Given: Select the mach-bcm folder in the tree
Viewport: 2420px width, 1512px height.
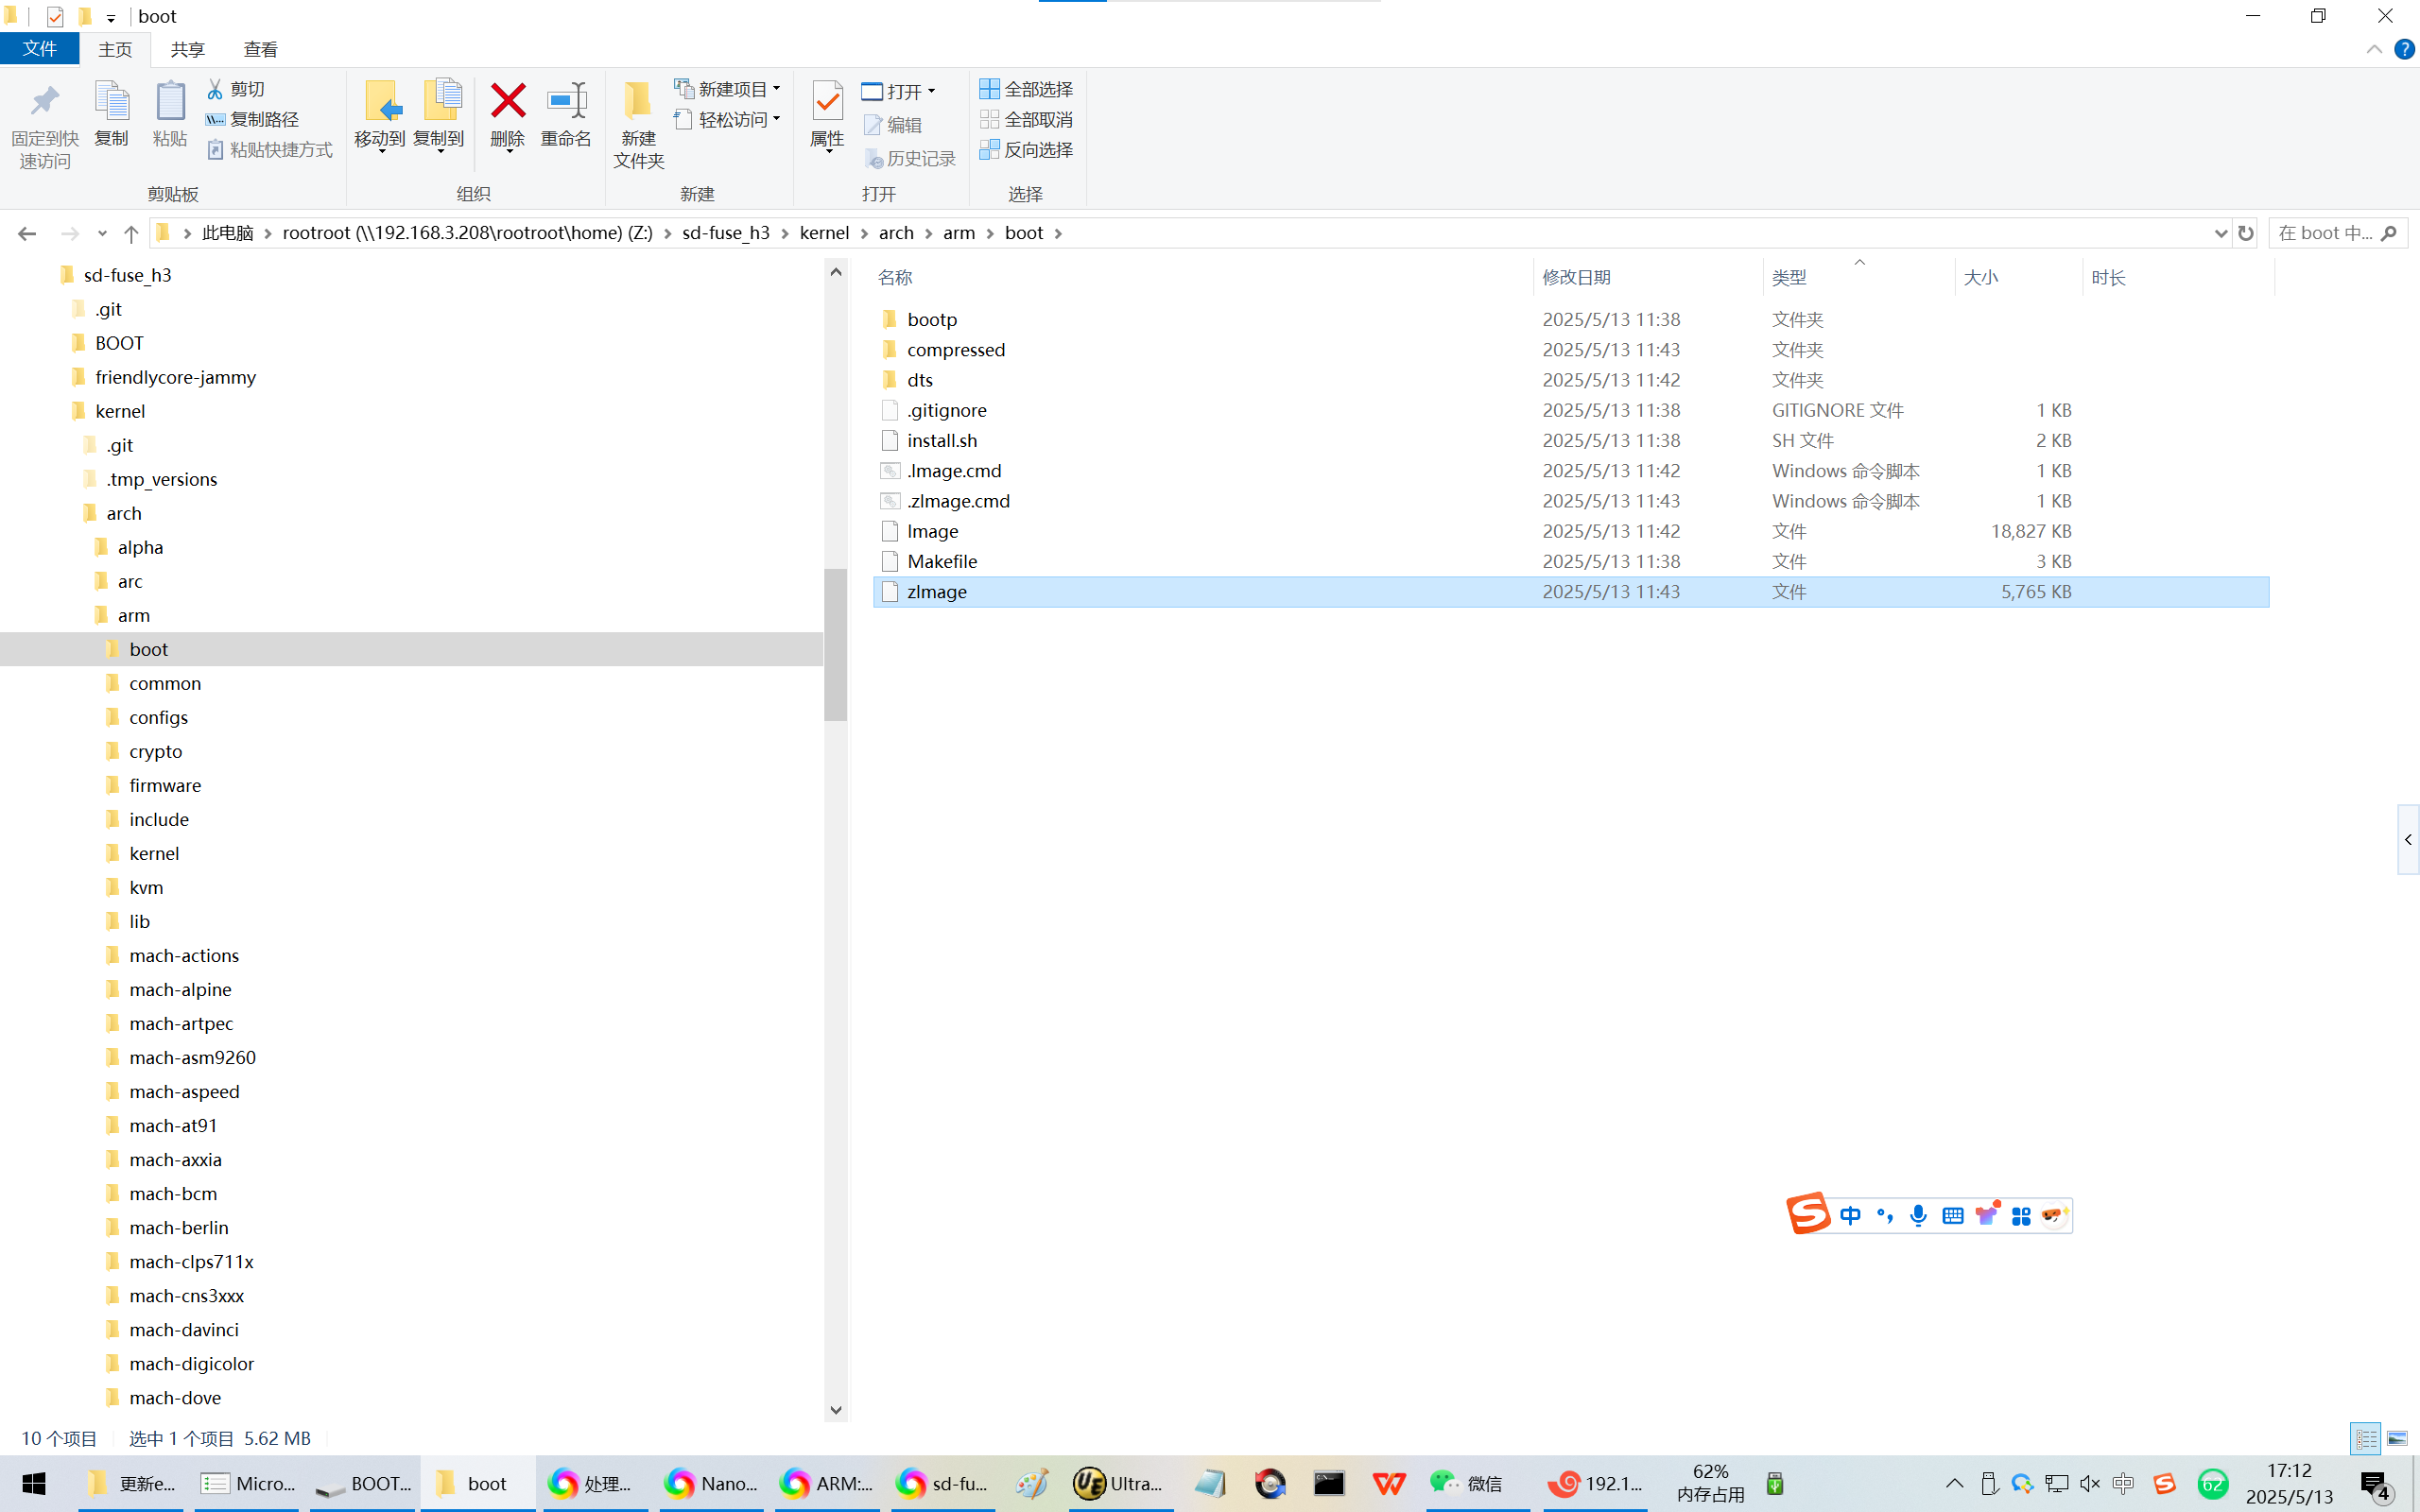Looking at the screenshot, I should (173, 1193).
